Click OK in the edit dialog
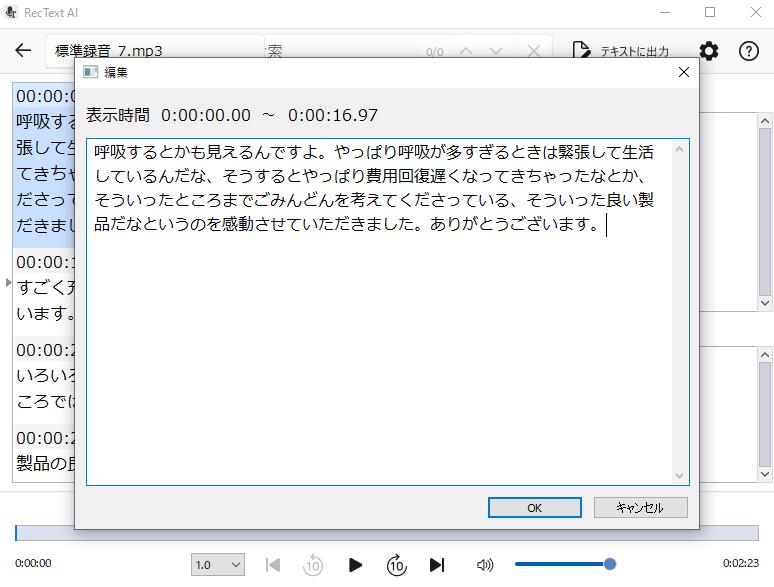Screen dimensions: 774x587 click(x=534, y=508)
